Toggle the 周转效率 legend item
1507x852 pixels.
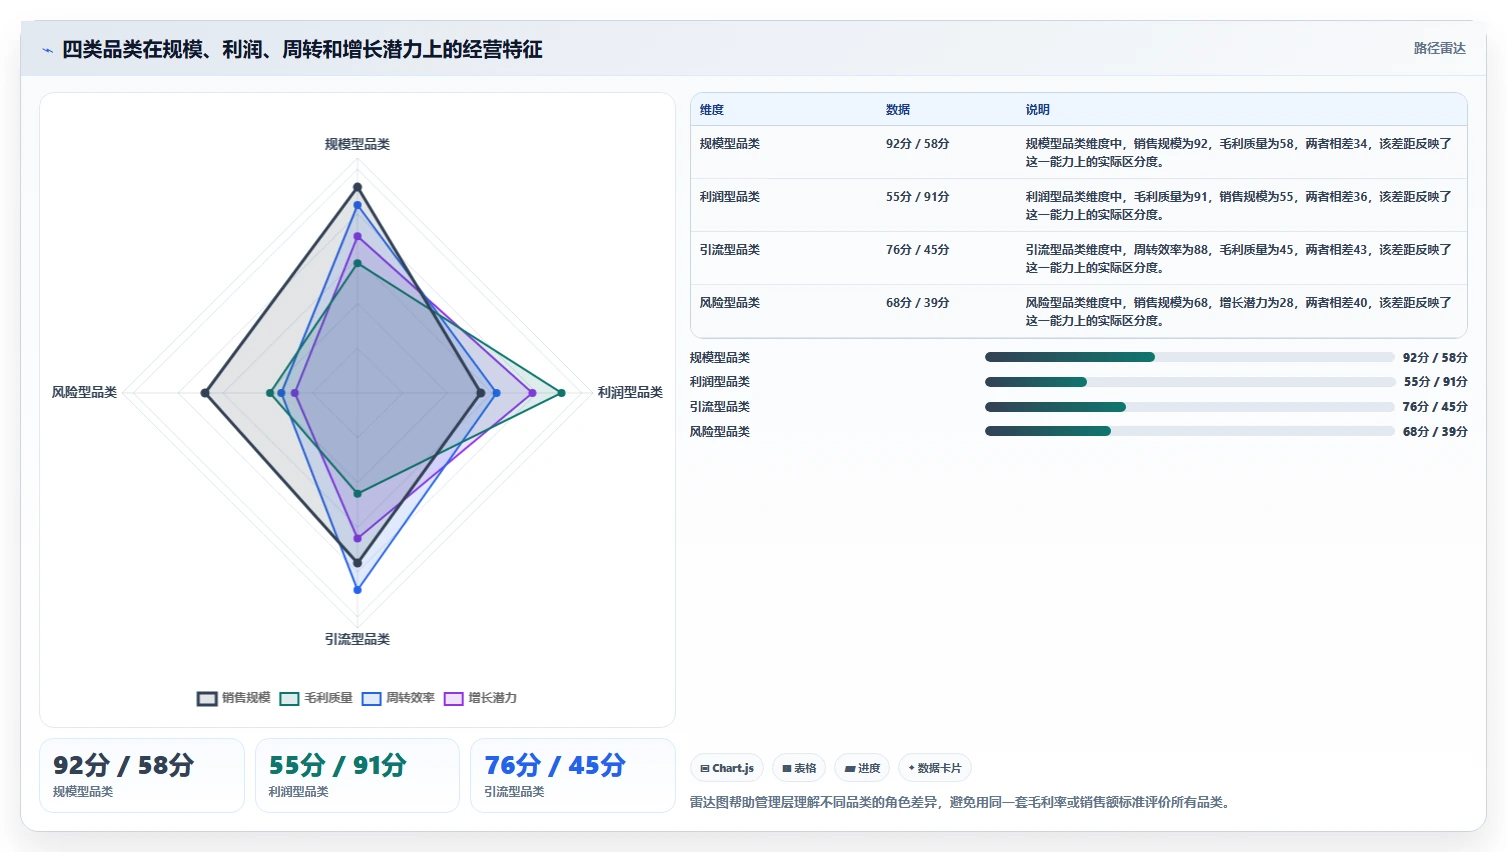coord(398,698)
